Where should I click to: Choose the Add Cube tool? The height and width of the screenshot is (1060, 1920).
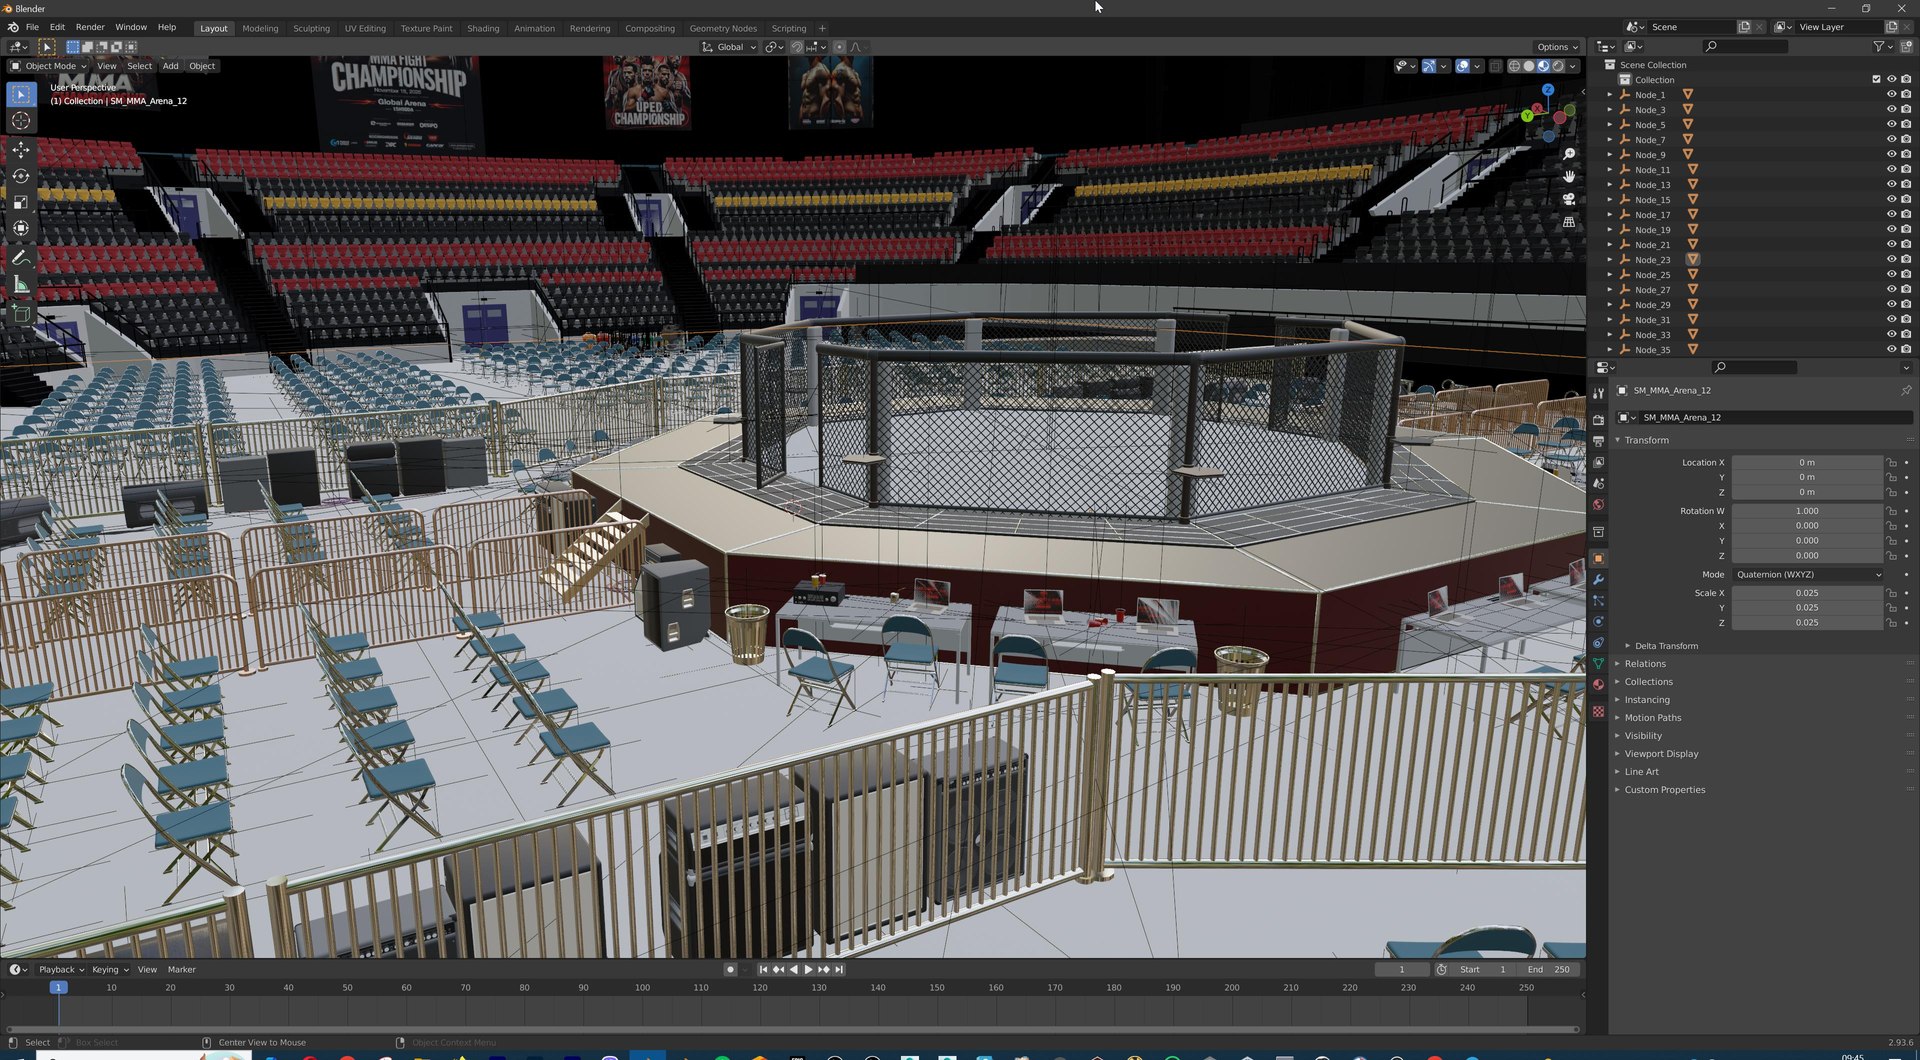21,314
